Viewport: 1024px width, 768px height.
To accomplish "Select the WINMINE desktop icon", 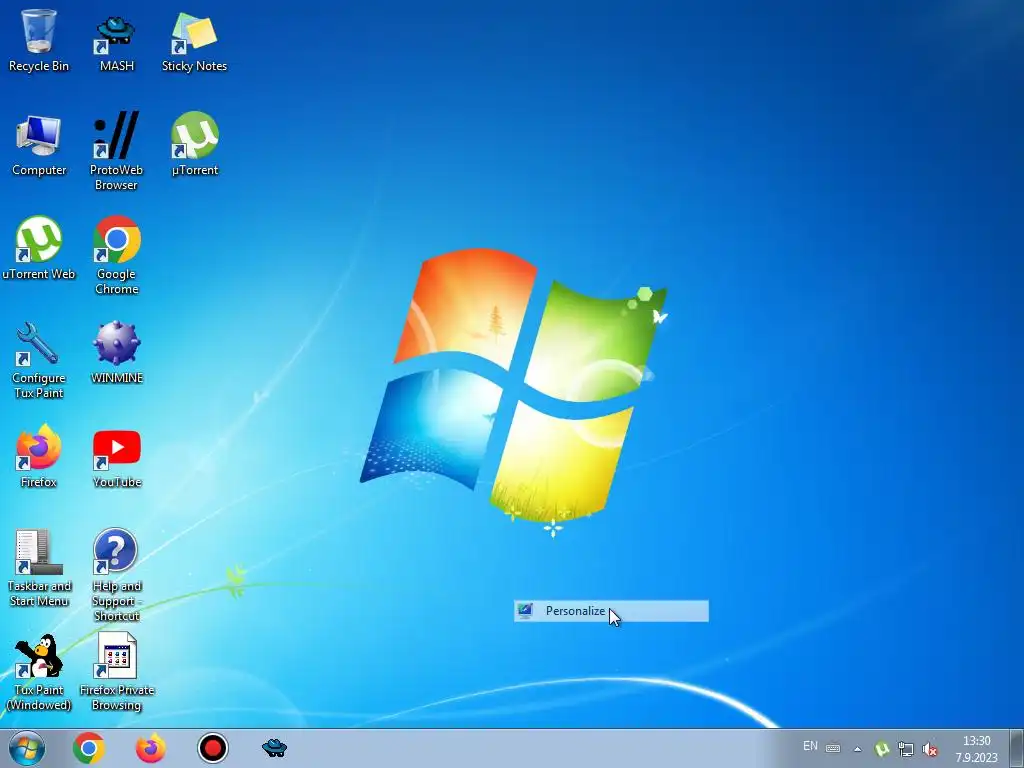I will coord(116,353).
